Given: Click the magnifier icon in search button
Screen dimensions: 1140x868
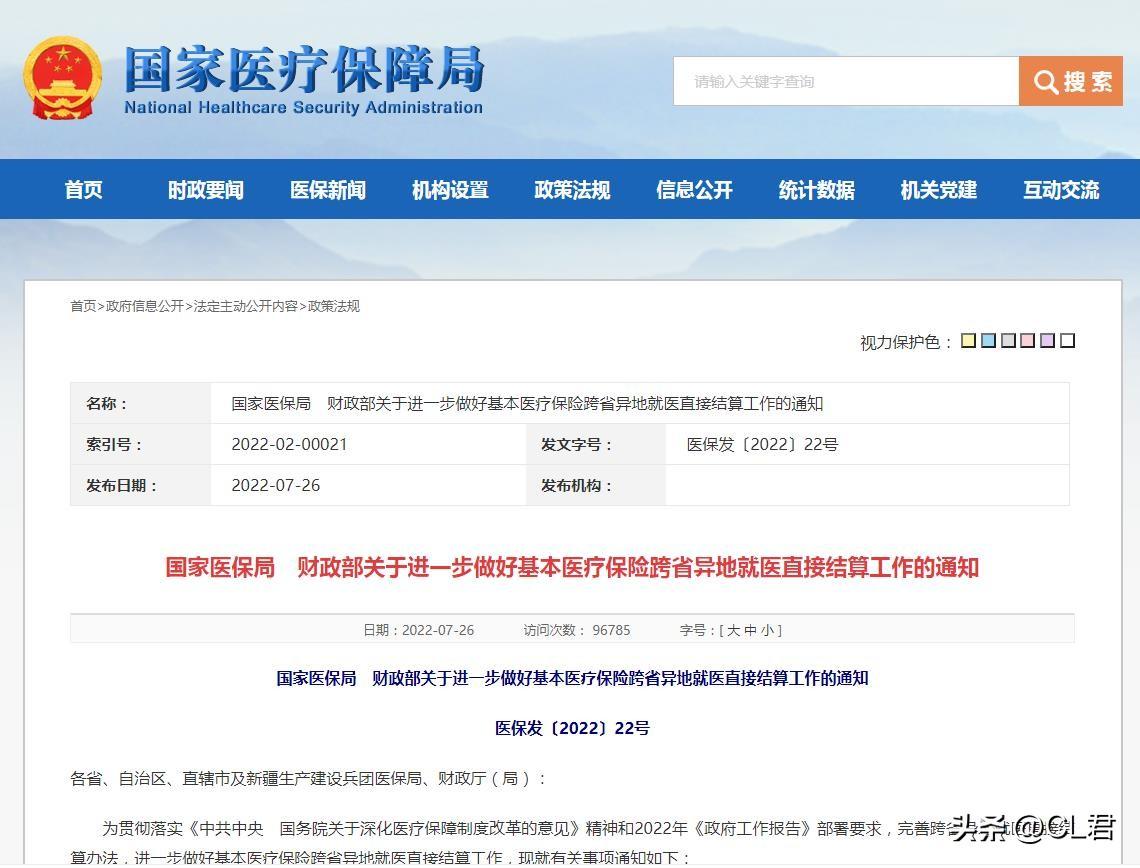Looking at the screenshot, I should pos(1045,81).
